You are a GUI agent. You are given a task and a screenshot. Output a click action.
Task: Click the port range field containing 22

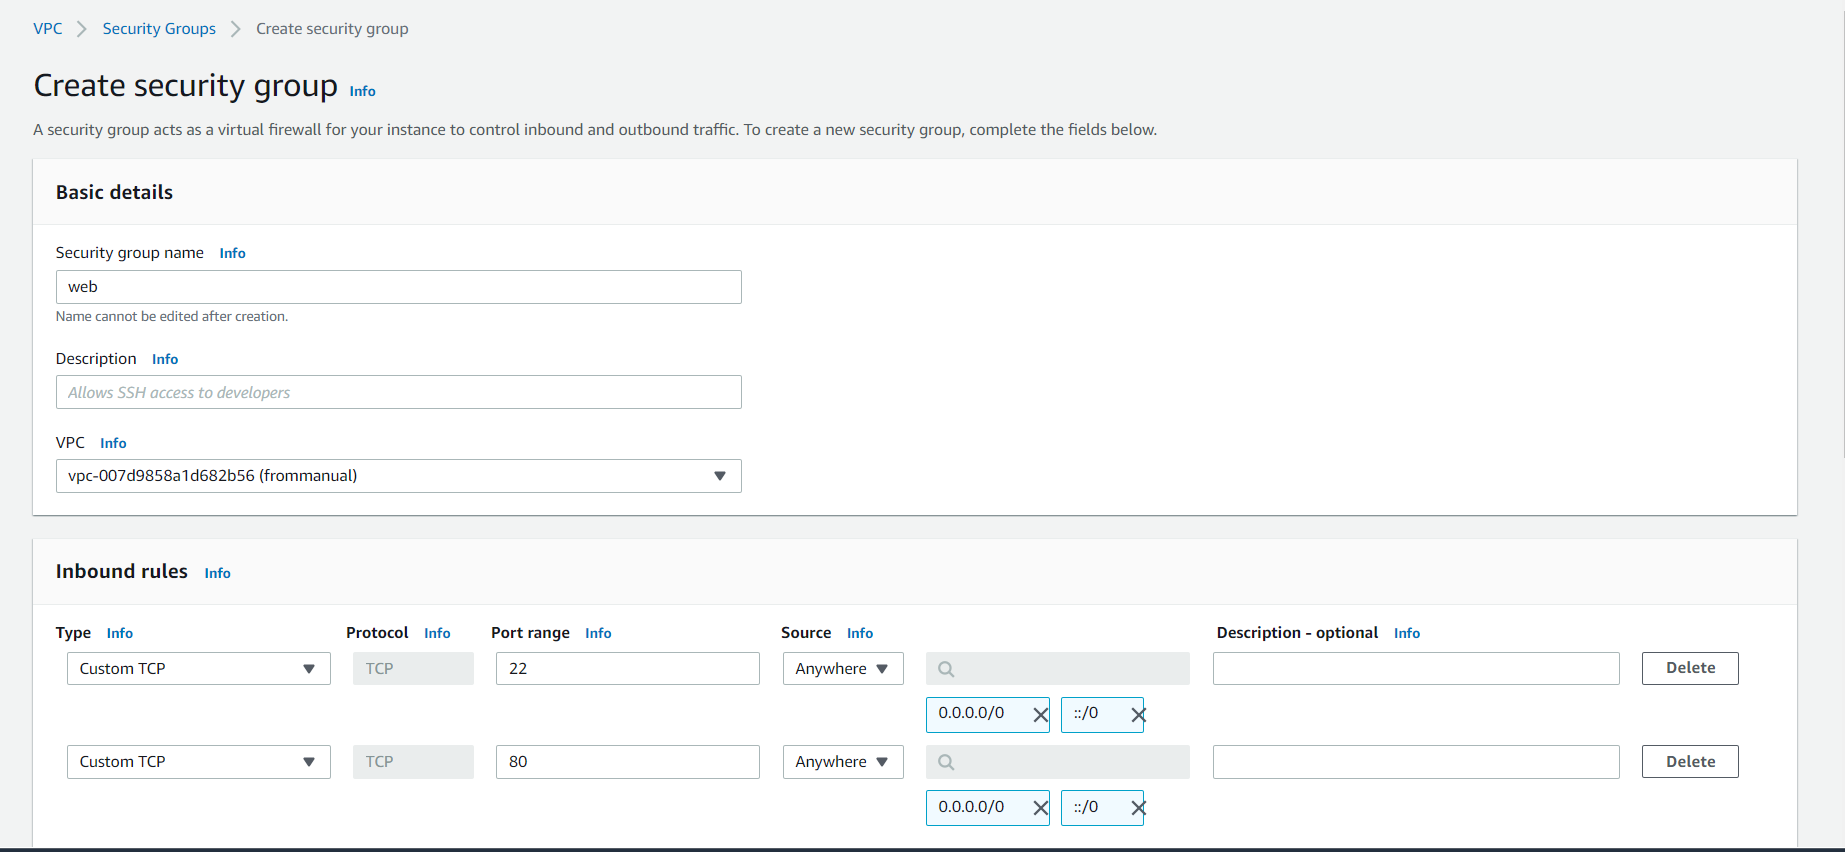pyautogui.click(x=628, y=669)
